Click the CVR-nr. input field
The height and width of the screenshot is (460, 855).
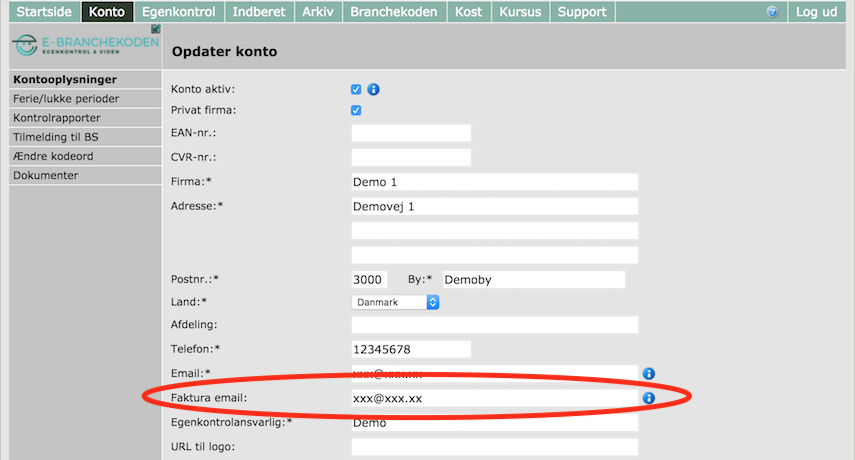[411, 158]
